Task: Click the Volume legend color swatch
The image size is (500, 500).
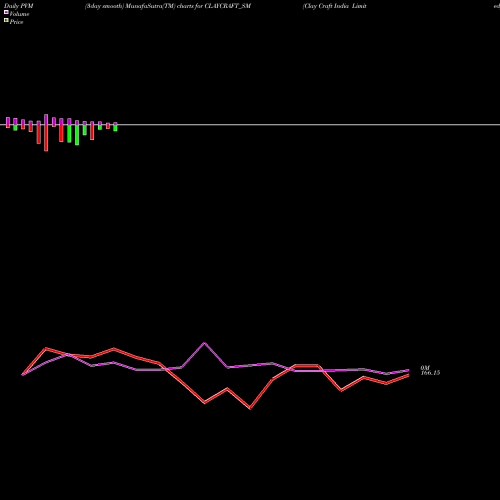Action: point(6,12)
